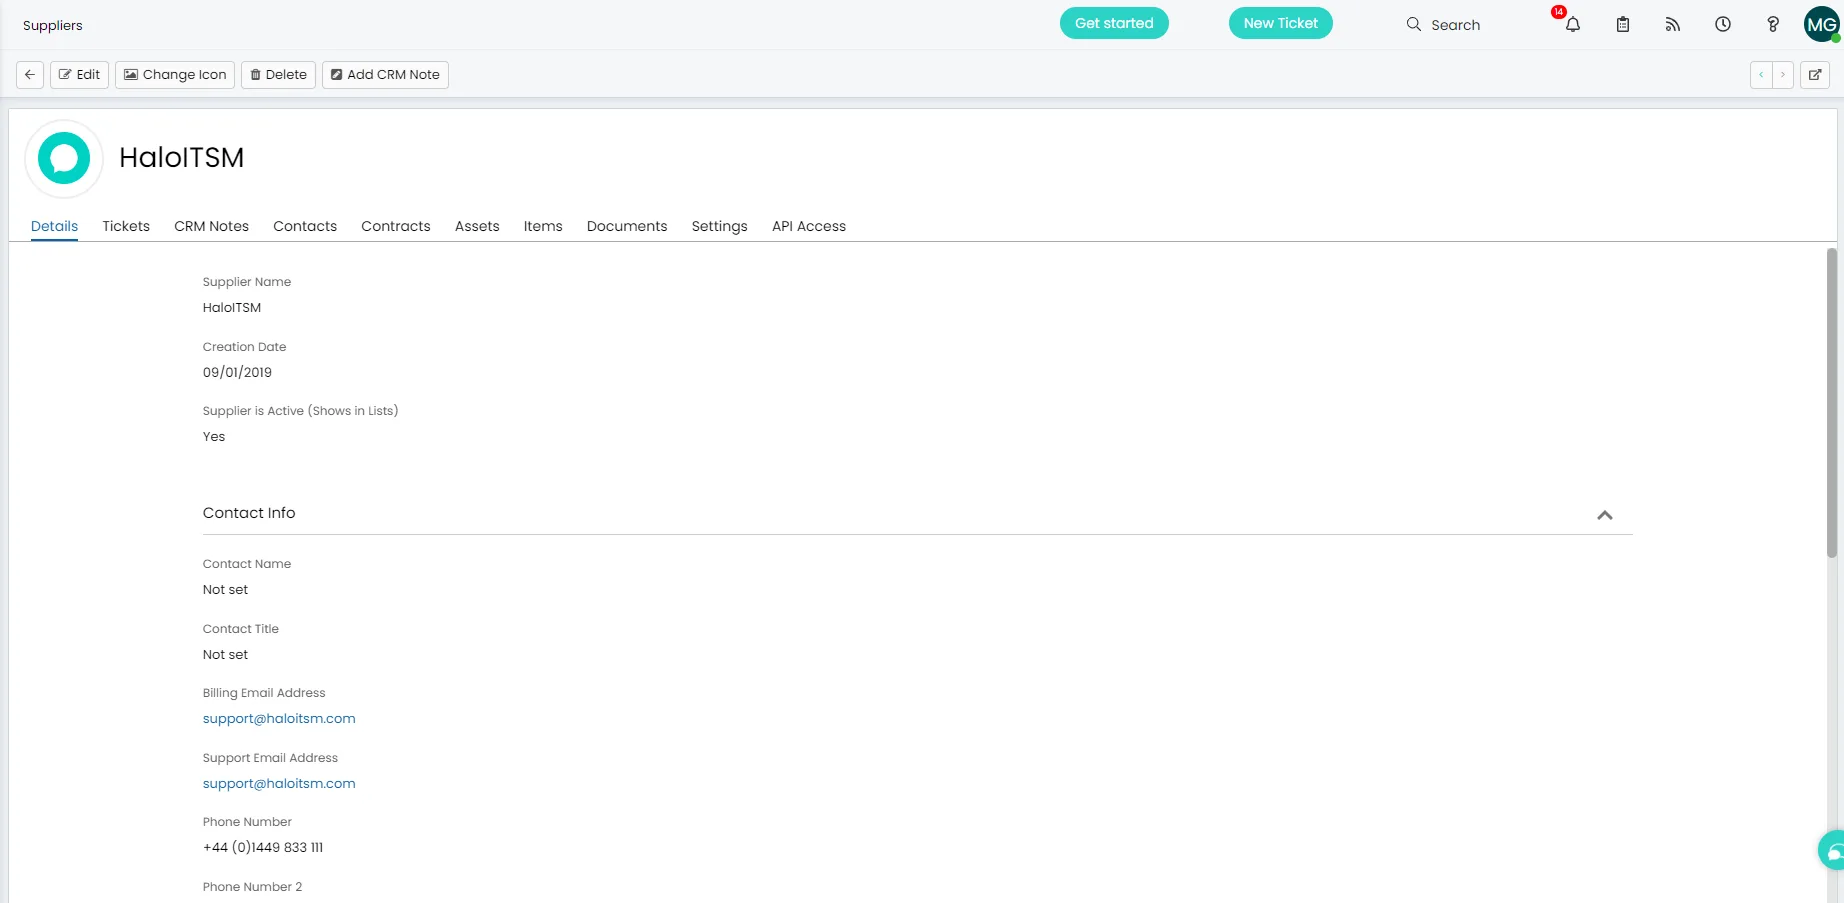Open the help question mark icon
The image size is (1844, 903).
click(x=1773, y=25)
